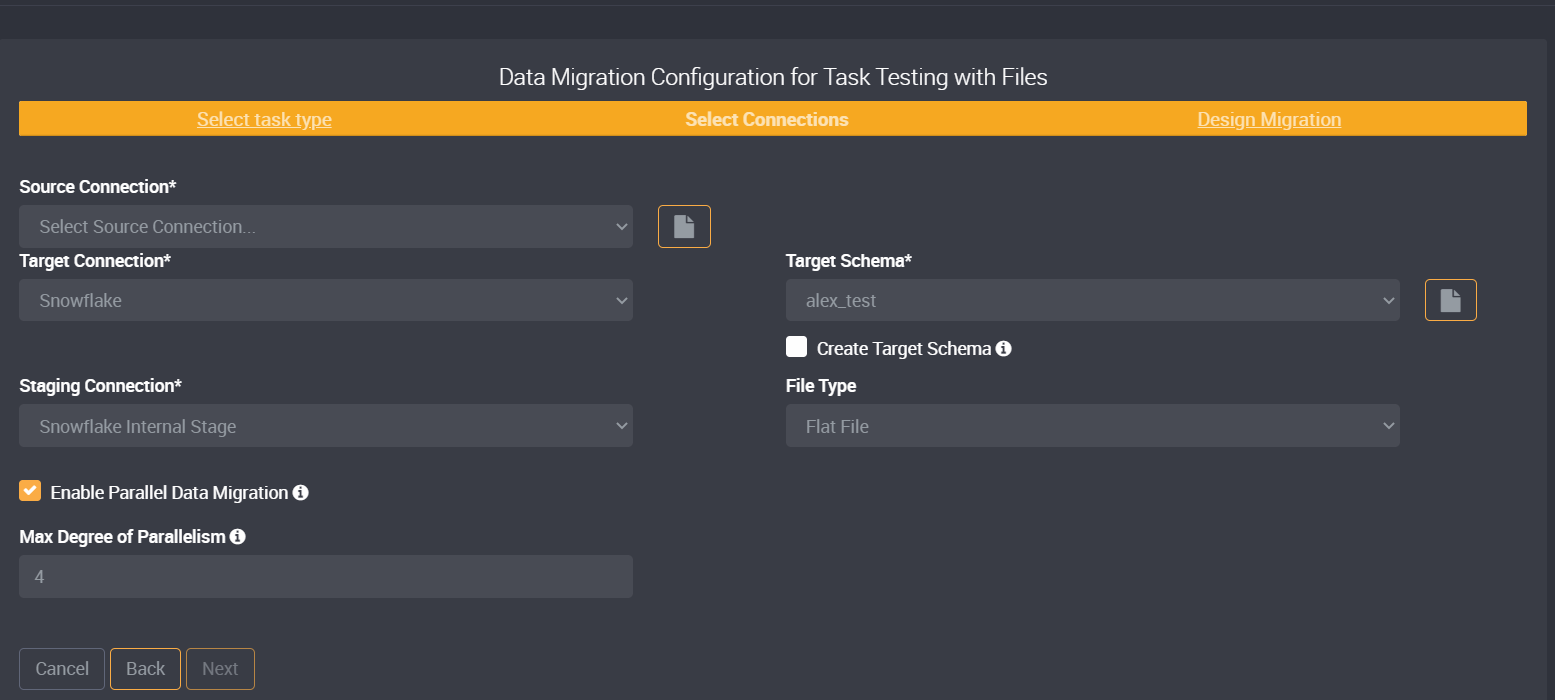
Task: Go to the Select task type step
Action: [264, 120]
